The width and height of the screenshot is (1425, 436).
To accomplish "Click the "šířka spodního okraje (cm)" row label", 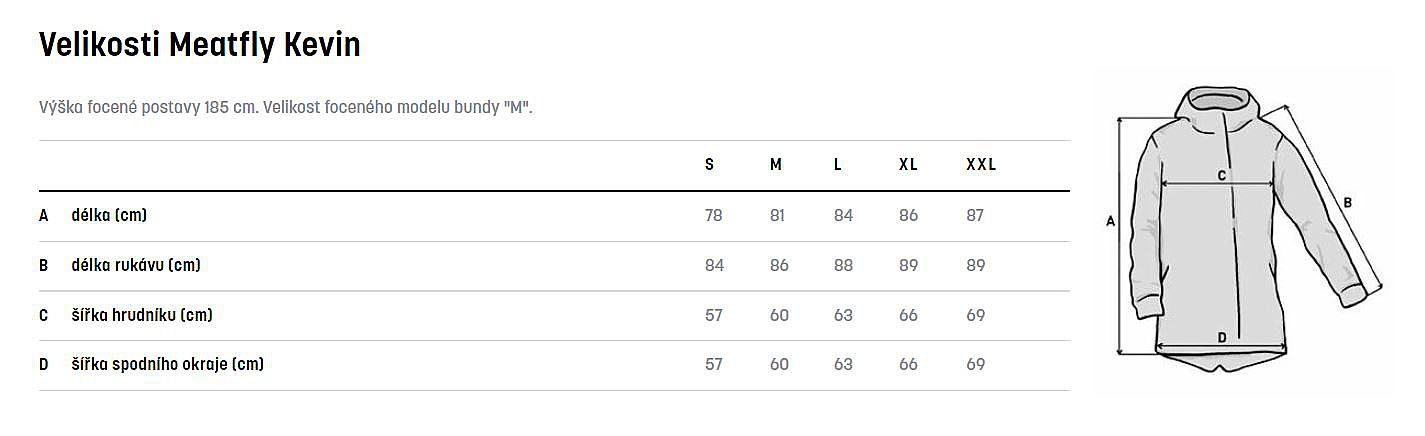I will click(167, 365).
